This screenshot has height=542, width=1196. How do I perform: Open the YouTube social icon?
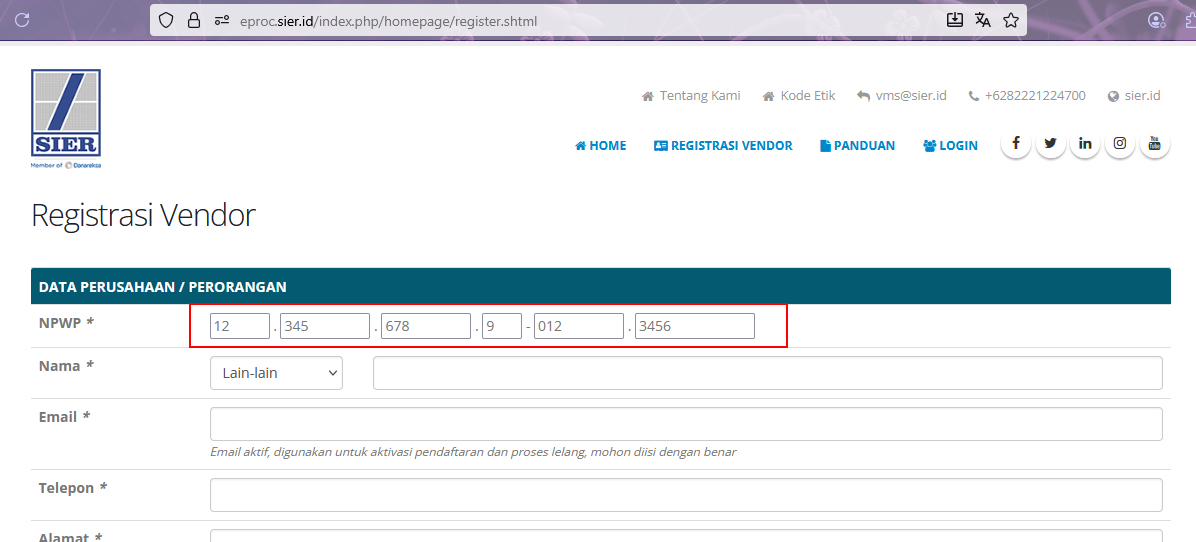1154,144
